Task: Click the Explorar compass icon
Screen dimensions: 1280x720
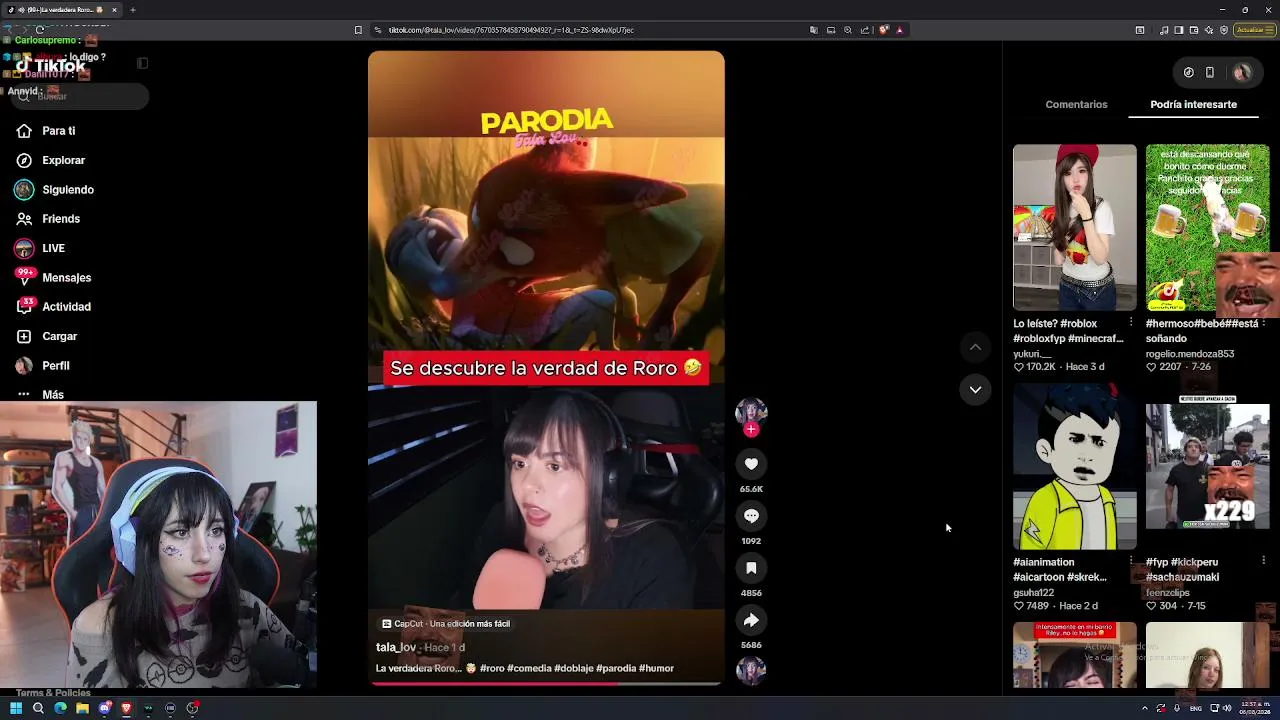Action: click(24, 160)
